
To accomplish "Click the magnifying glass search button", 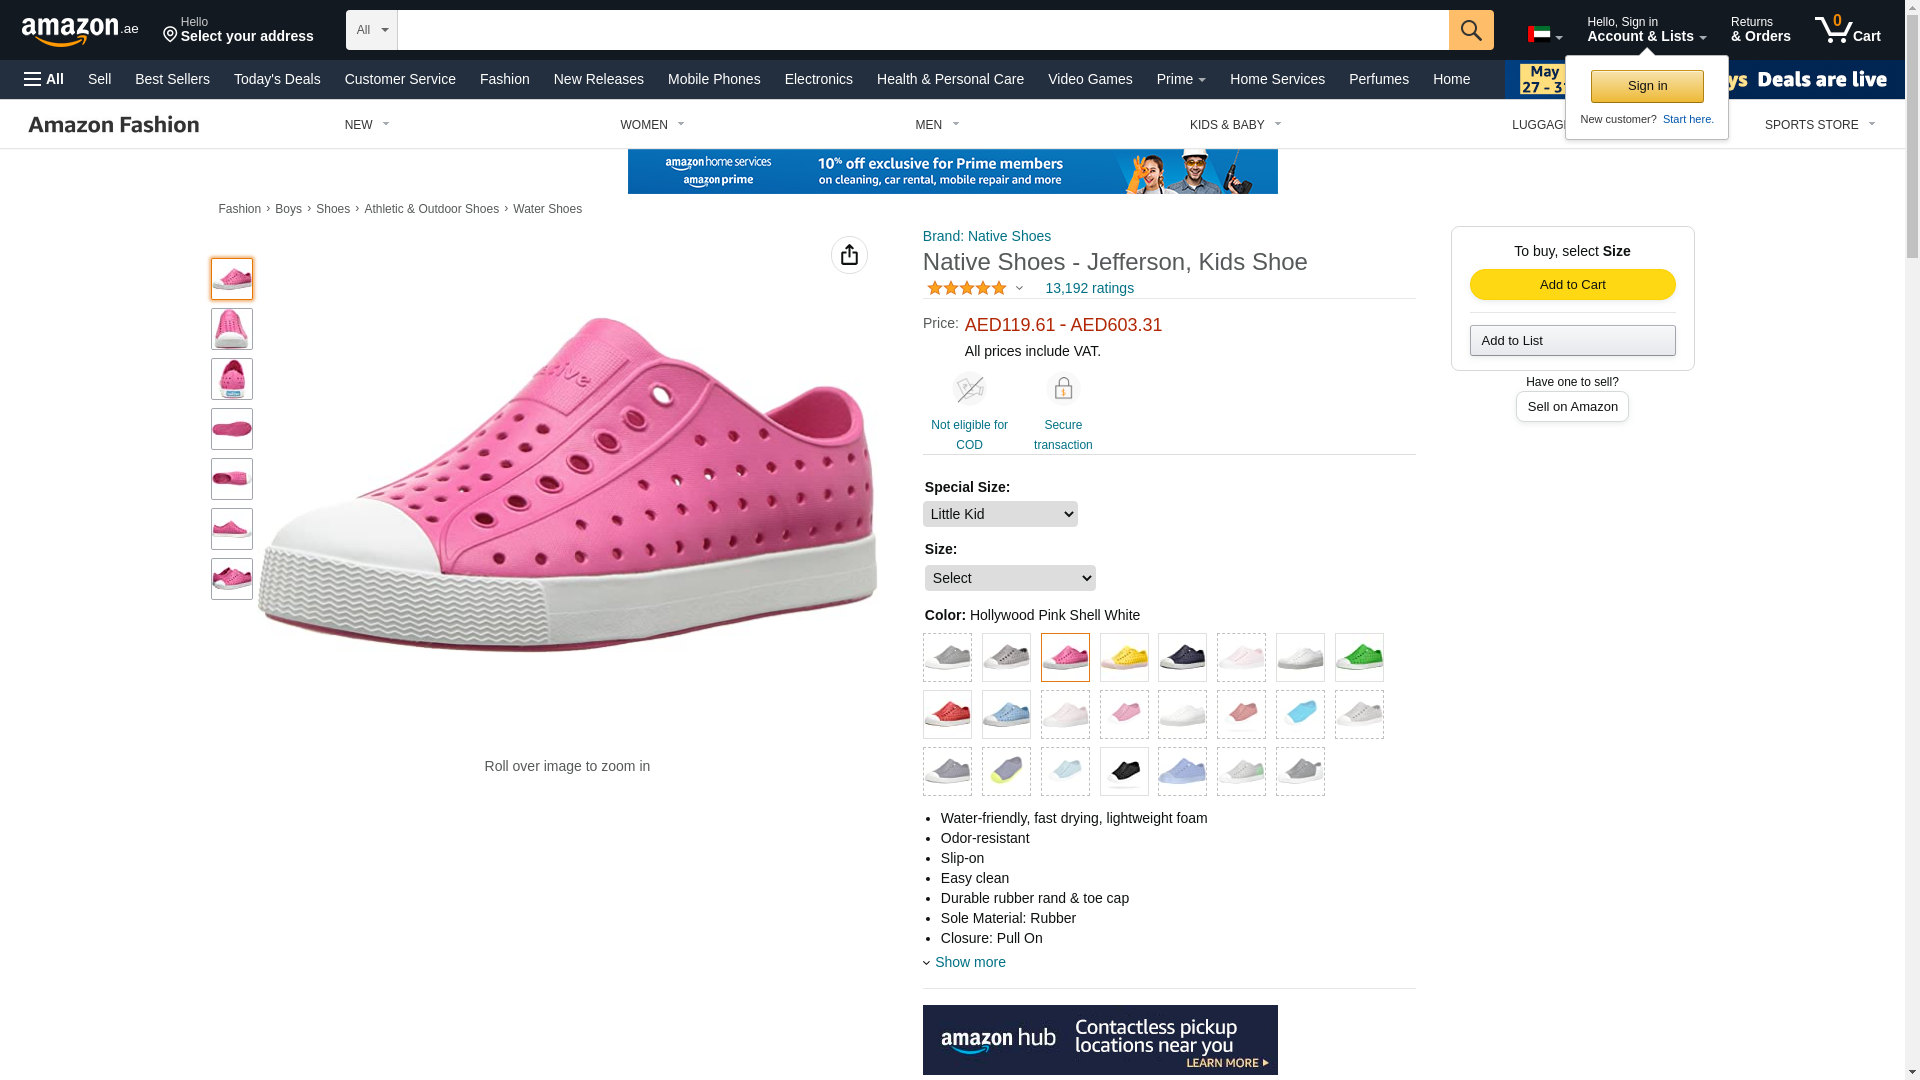I will point(1470,30).
